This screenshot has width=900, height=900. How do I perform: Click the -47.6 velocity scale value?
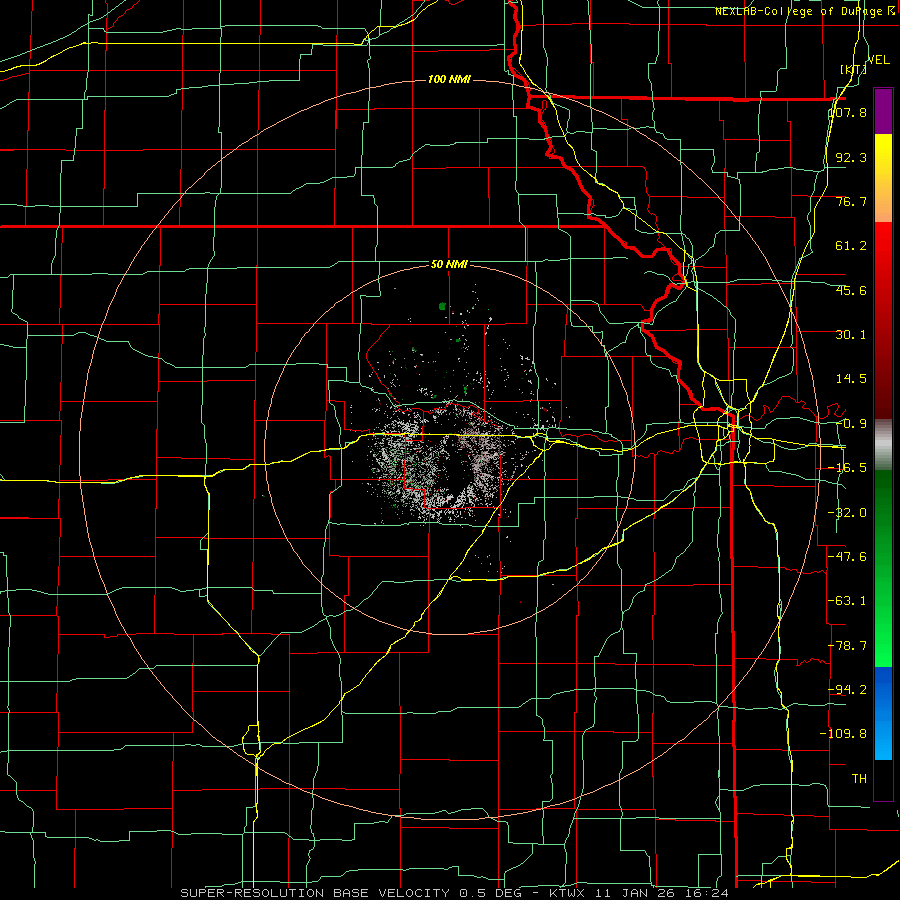click(848, 557)
